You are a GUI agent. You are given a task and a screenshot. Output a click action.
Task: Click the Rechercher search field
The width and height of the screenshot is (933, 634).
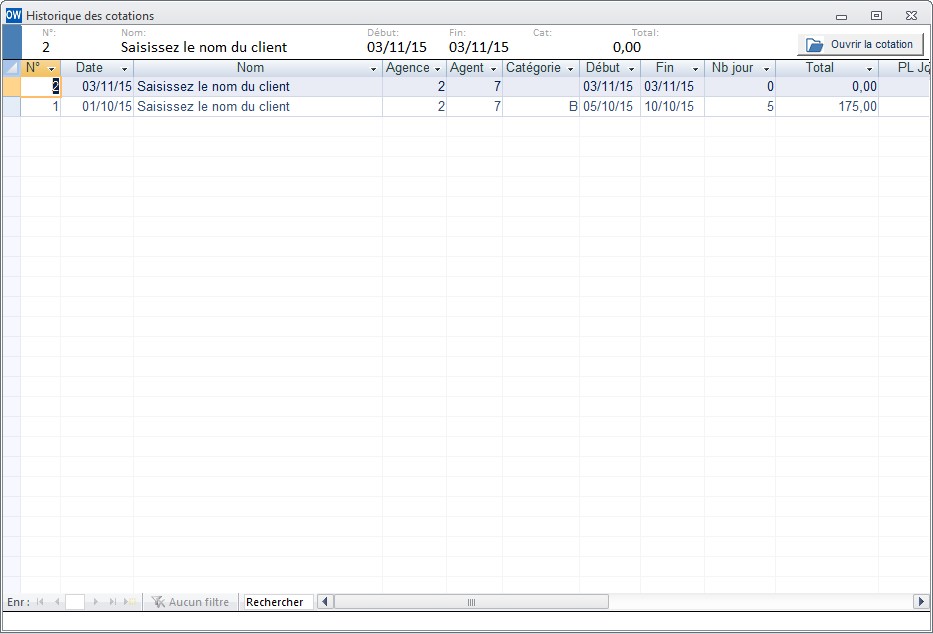278,602
